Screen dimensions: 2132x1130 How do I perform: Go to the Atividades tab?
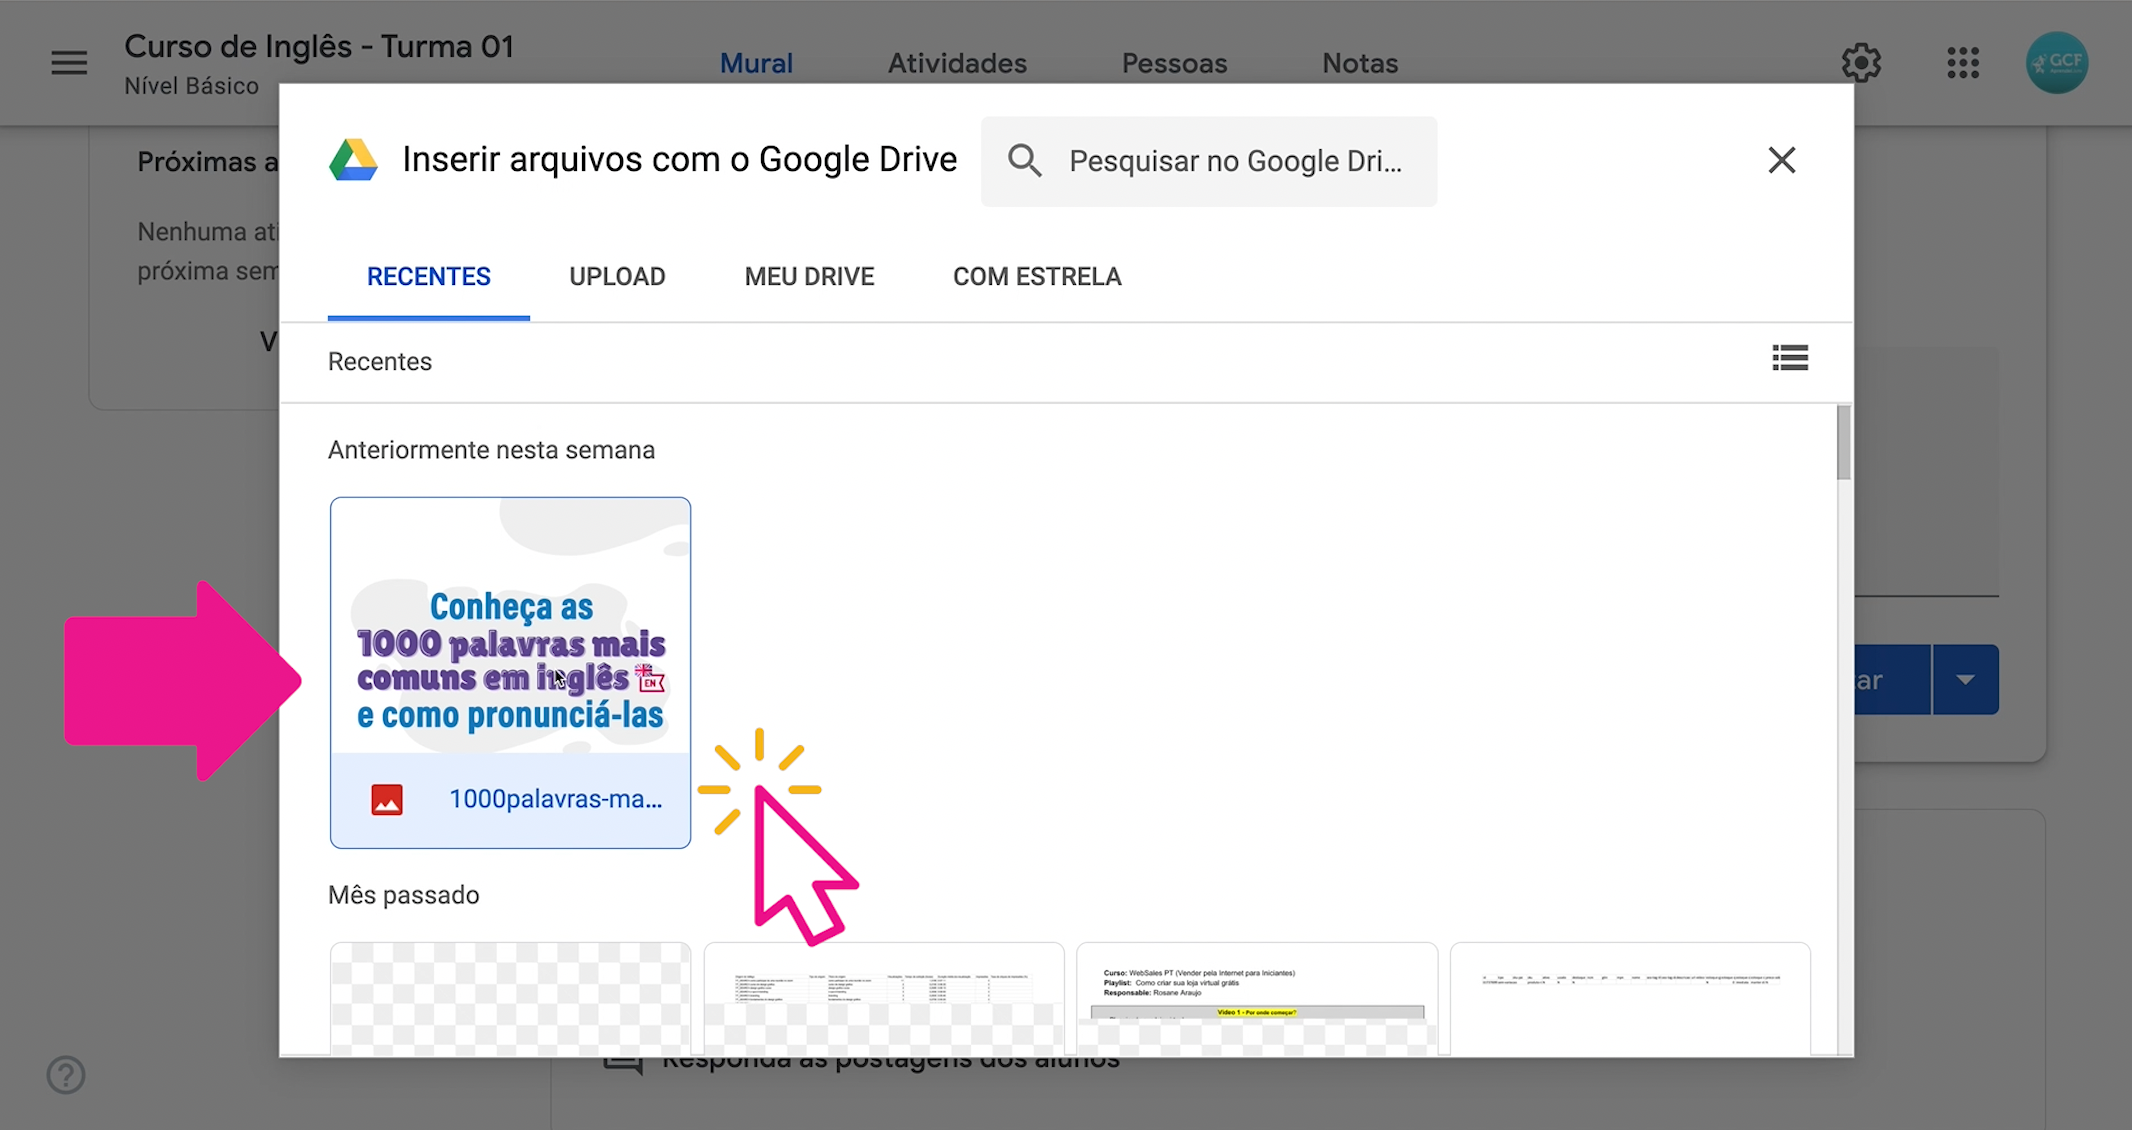coord(957,63)
